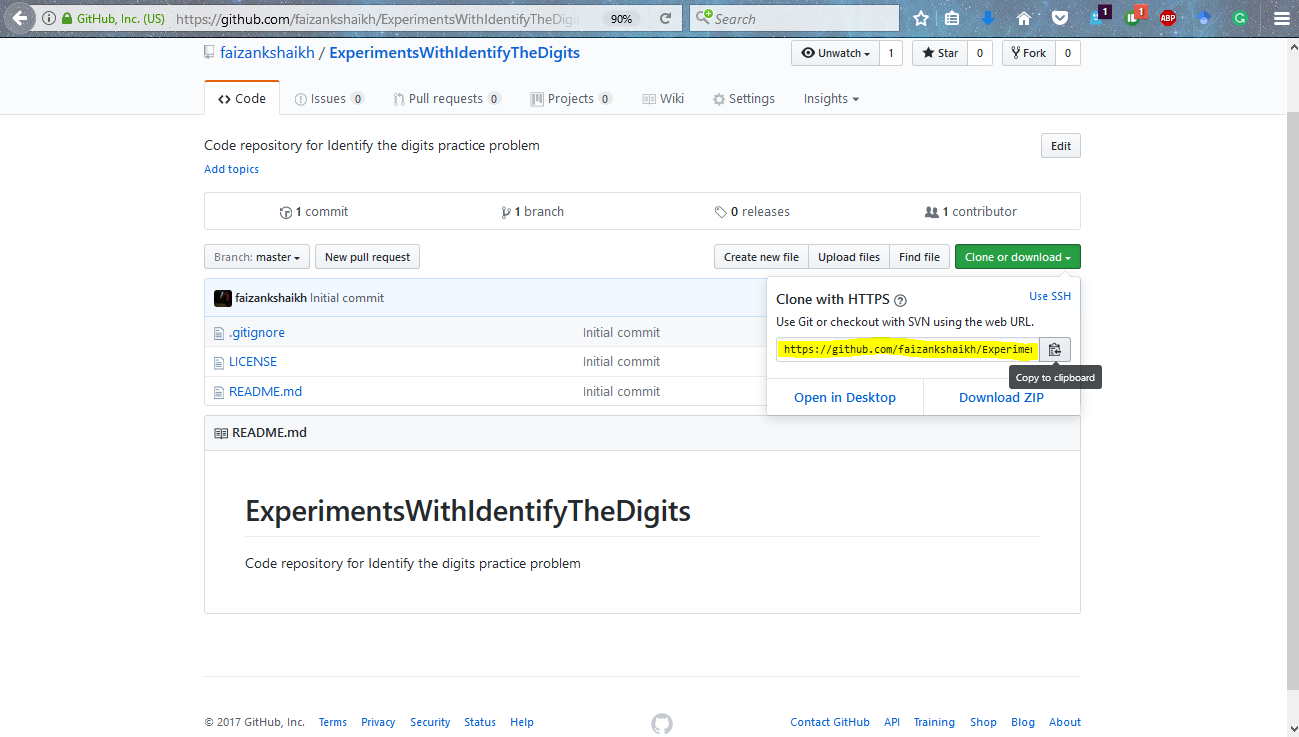Image resolution: width=1299 pixels, height=737 pixels.
Task: Open the hamburger browser menu
Action: coord(1281,18)
